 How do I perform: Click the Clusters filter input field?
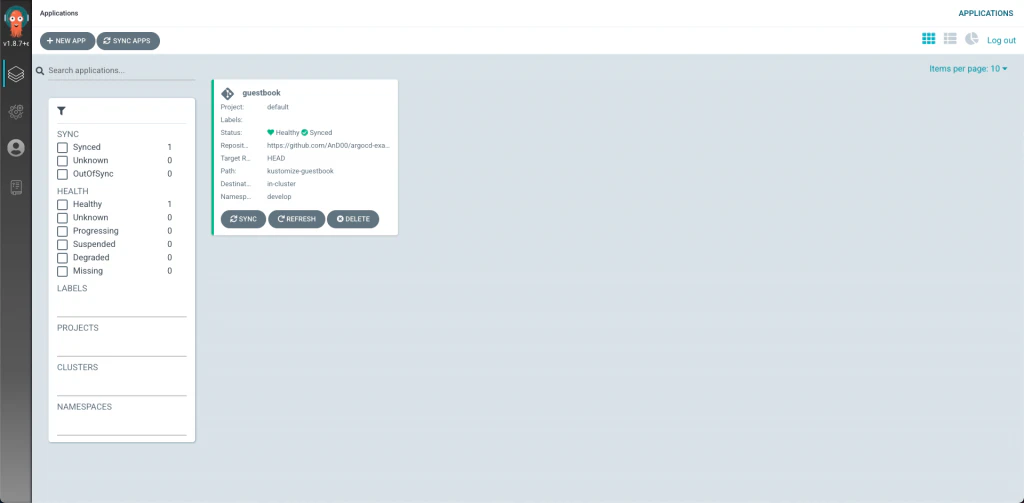coord(121,385)
